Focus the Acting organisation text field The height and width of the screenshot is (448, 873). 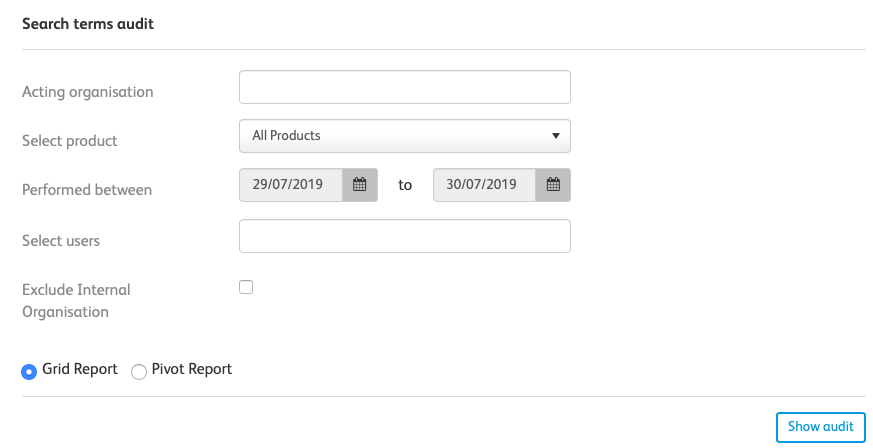click(x=404, y=87)
